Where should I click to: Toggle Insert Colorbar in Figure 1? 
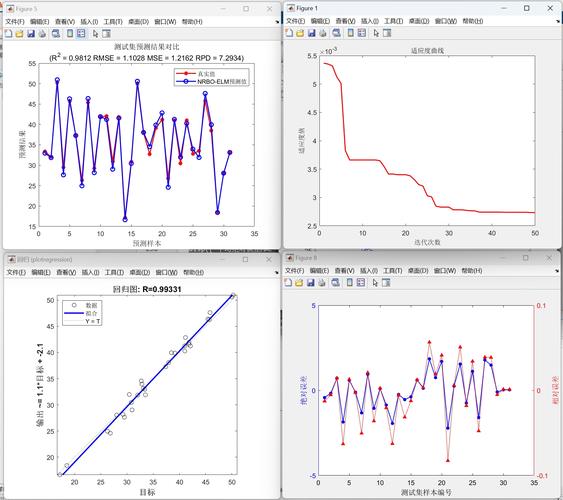[350, 33]
